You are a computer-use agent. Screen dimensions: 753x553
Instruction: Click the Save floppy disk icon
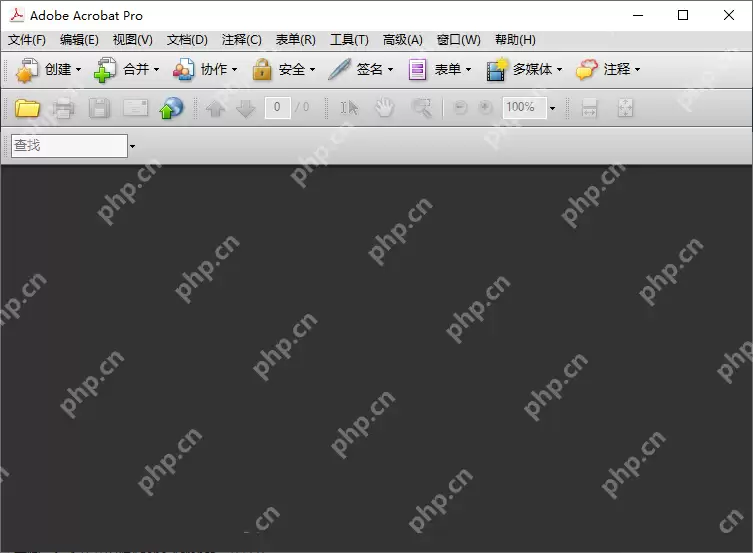(x=99, y=108)
